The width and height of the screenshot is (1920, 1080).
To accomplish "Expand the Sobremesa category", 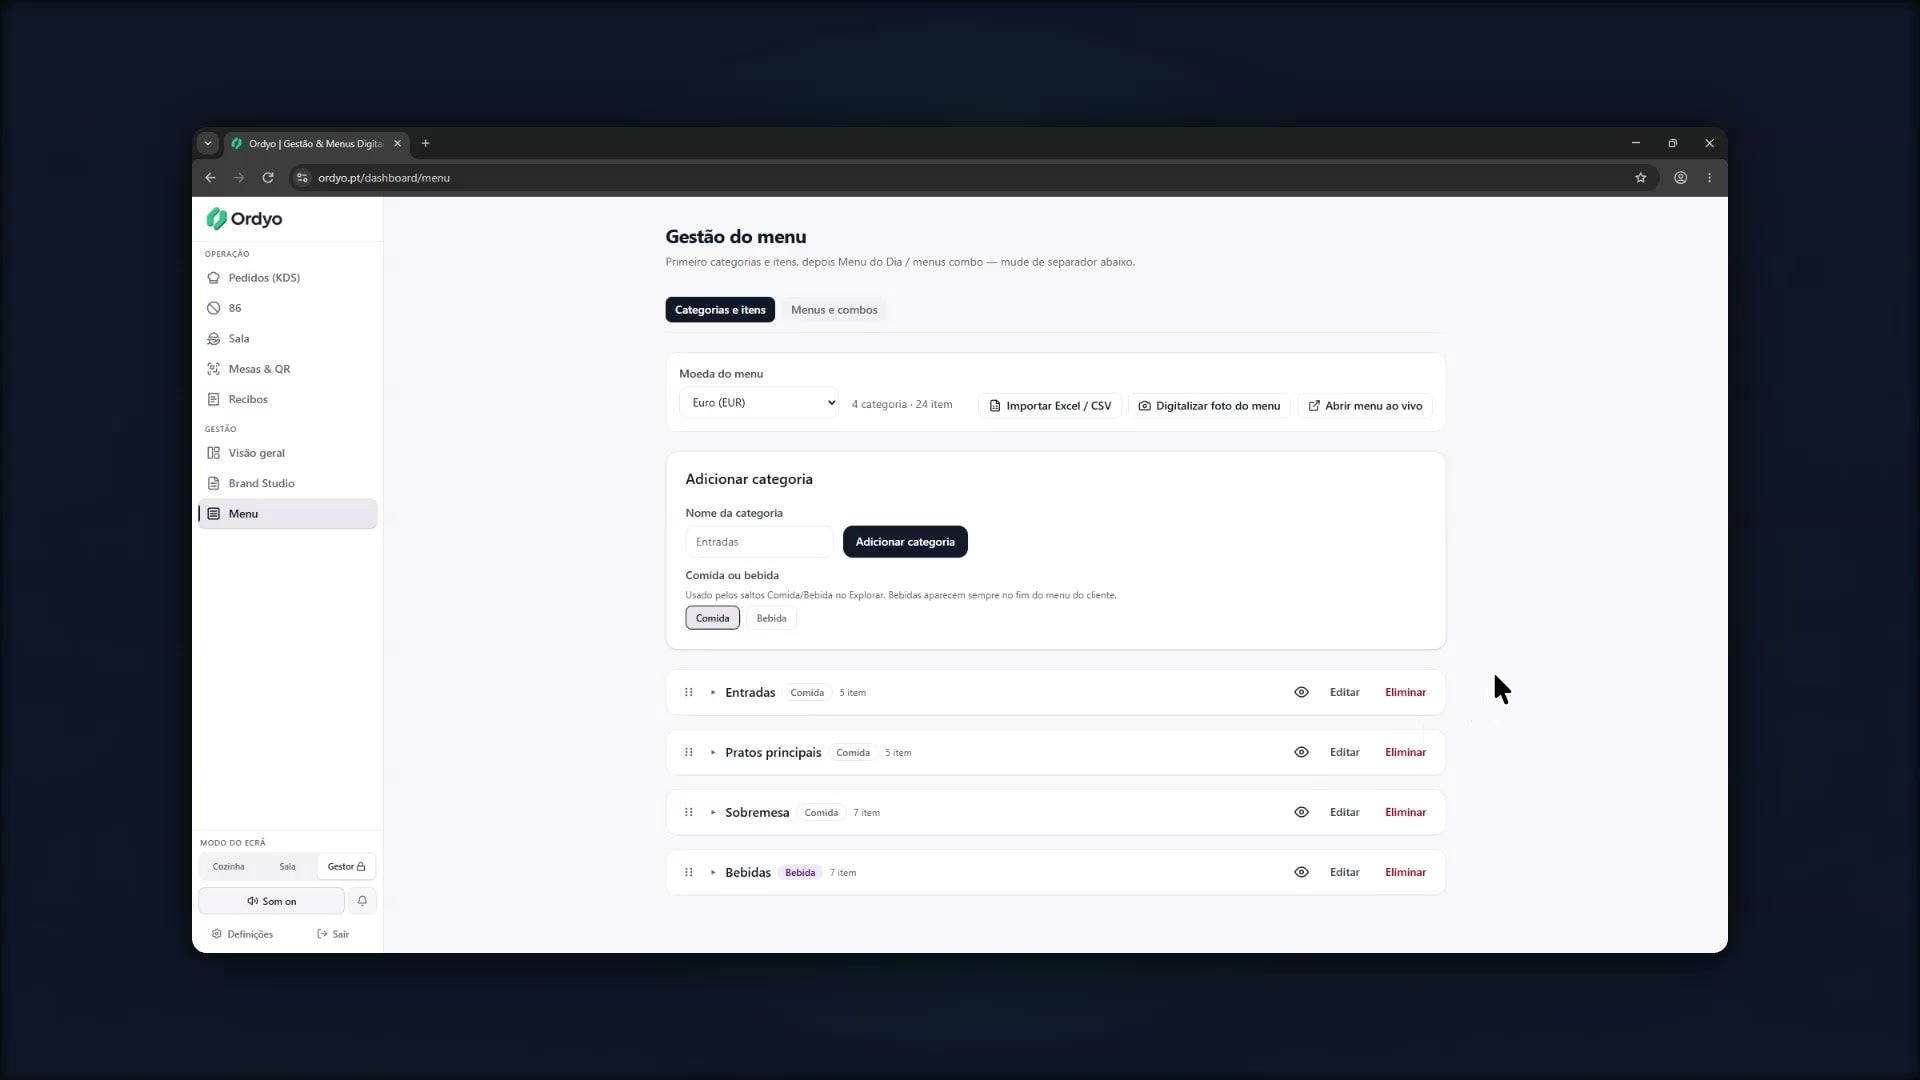I will [x=713, y=812].
